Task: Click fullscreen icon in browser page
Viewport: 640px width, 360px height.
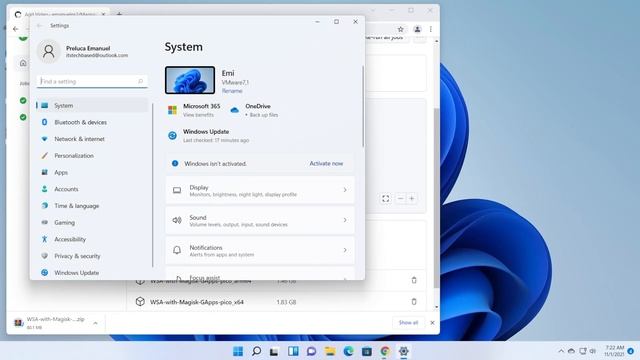Action: tap(386, 198)
